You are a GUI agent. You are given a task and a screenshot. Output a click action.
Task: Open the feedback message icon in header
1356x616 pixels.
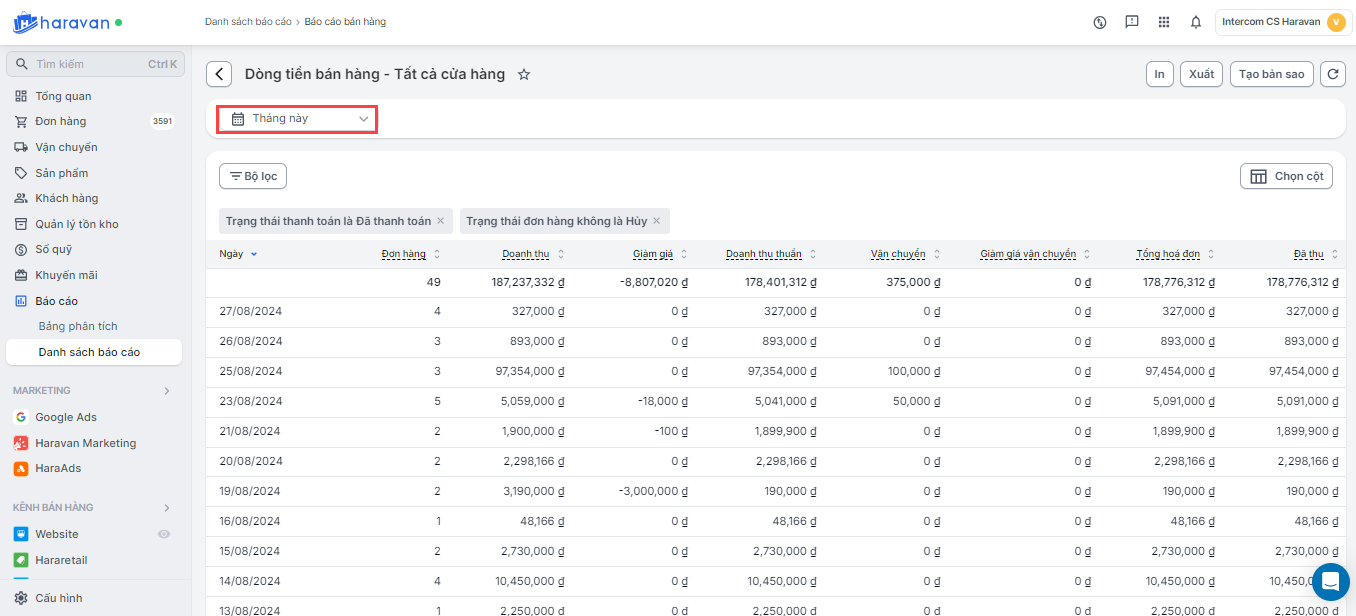(1131, 22)
